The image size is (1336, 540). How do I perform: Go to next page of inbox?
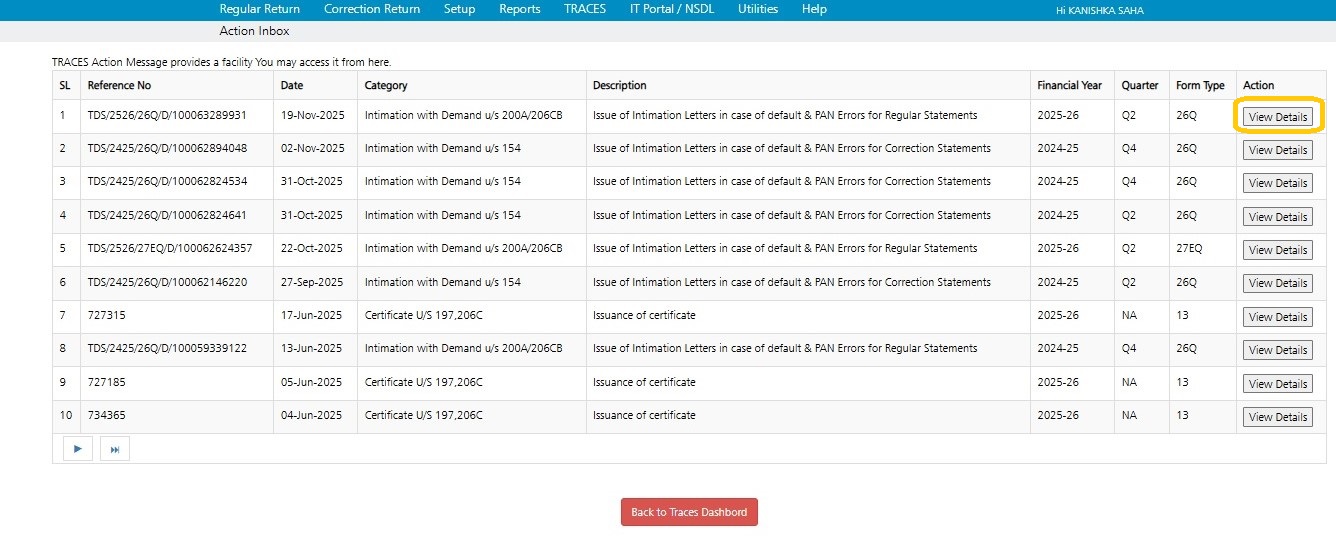click(77, 450)
